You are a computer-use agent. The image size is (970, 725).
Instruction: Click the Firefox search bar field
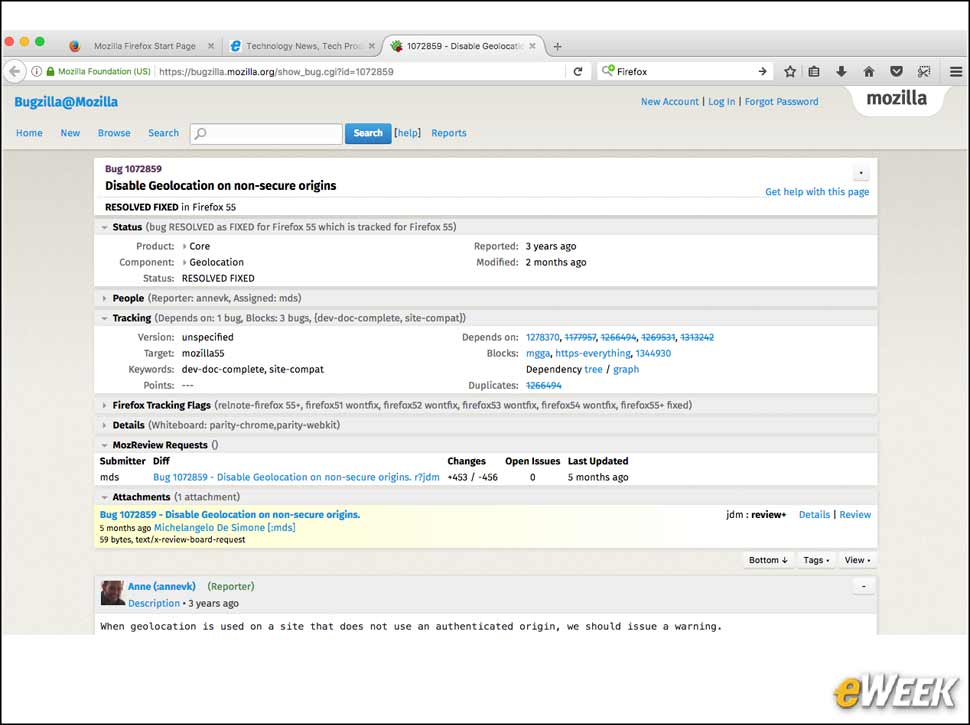[685, 72]
